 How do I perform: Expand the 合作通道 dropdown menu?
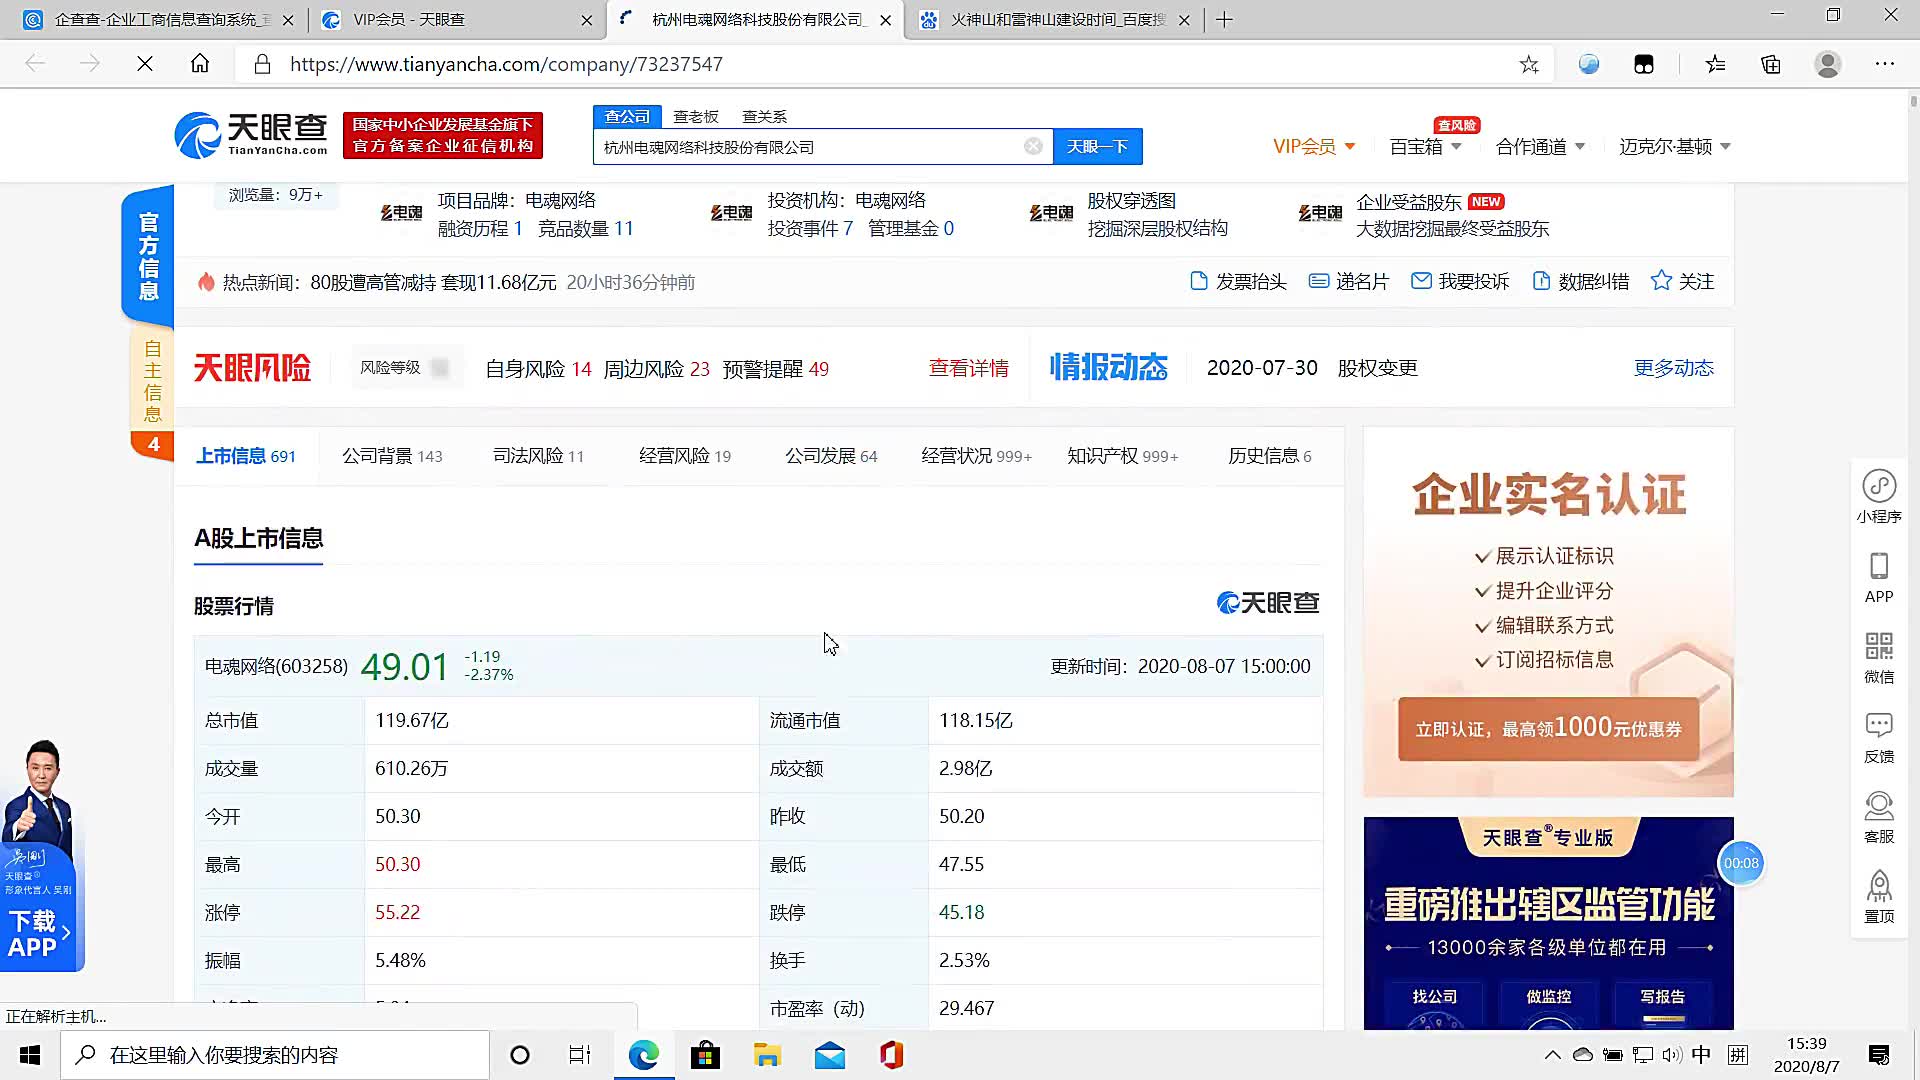click(x=1541, y=147)
